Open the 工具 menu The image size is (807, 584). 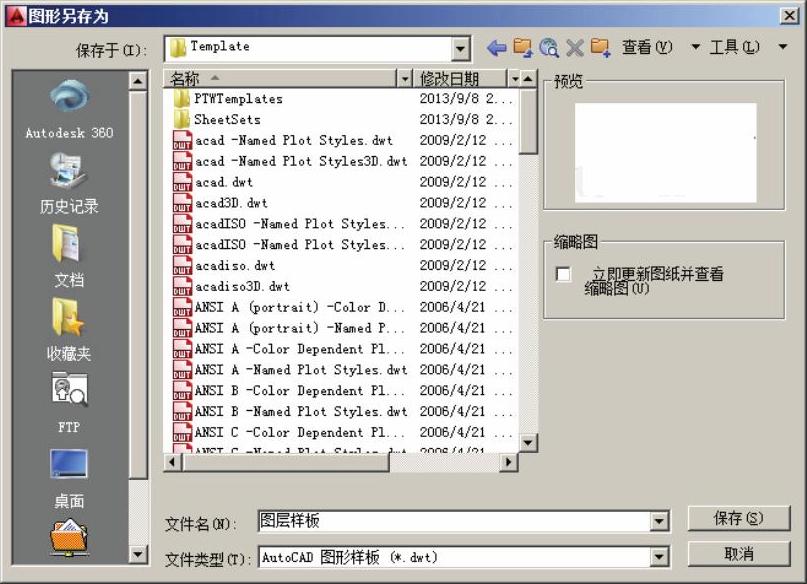pyautogui.click(x=735, y=47)
